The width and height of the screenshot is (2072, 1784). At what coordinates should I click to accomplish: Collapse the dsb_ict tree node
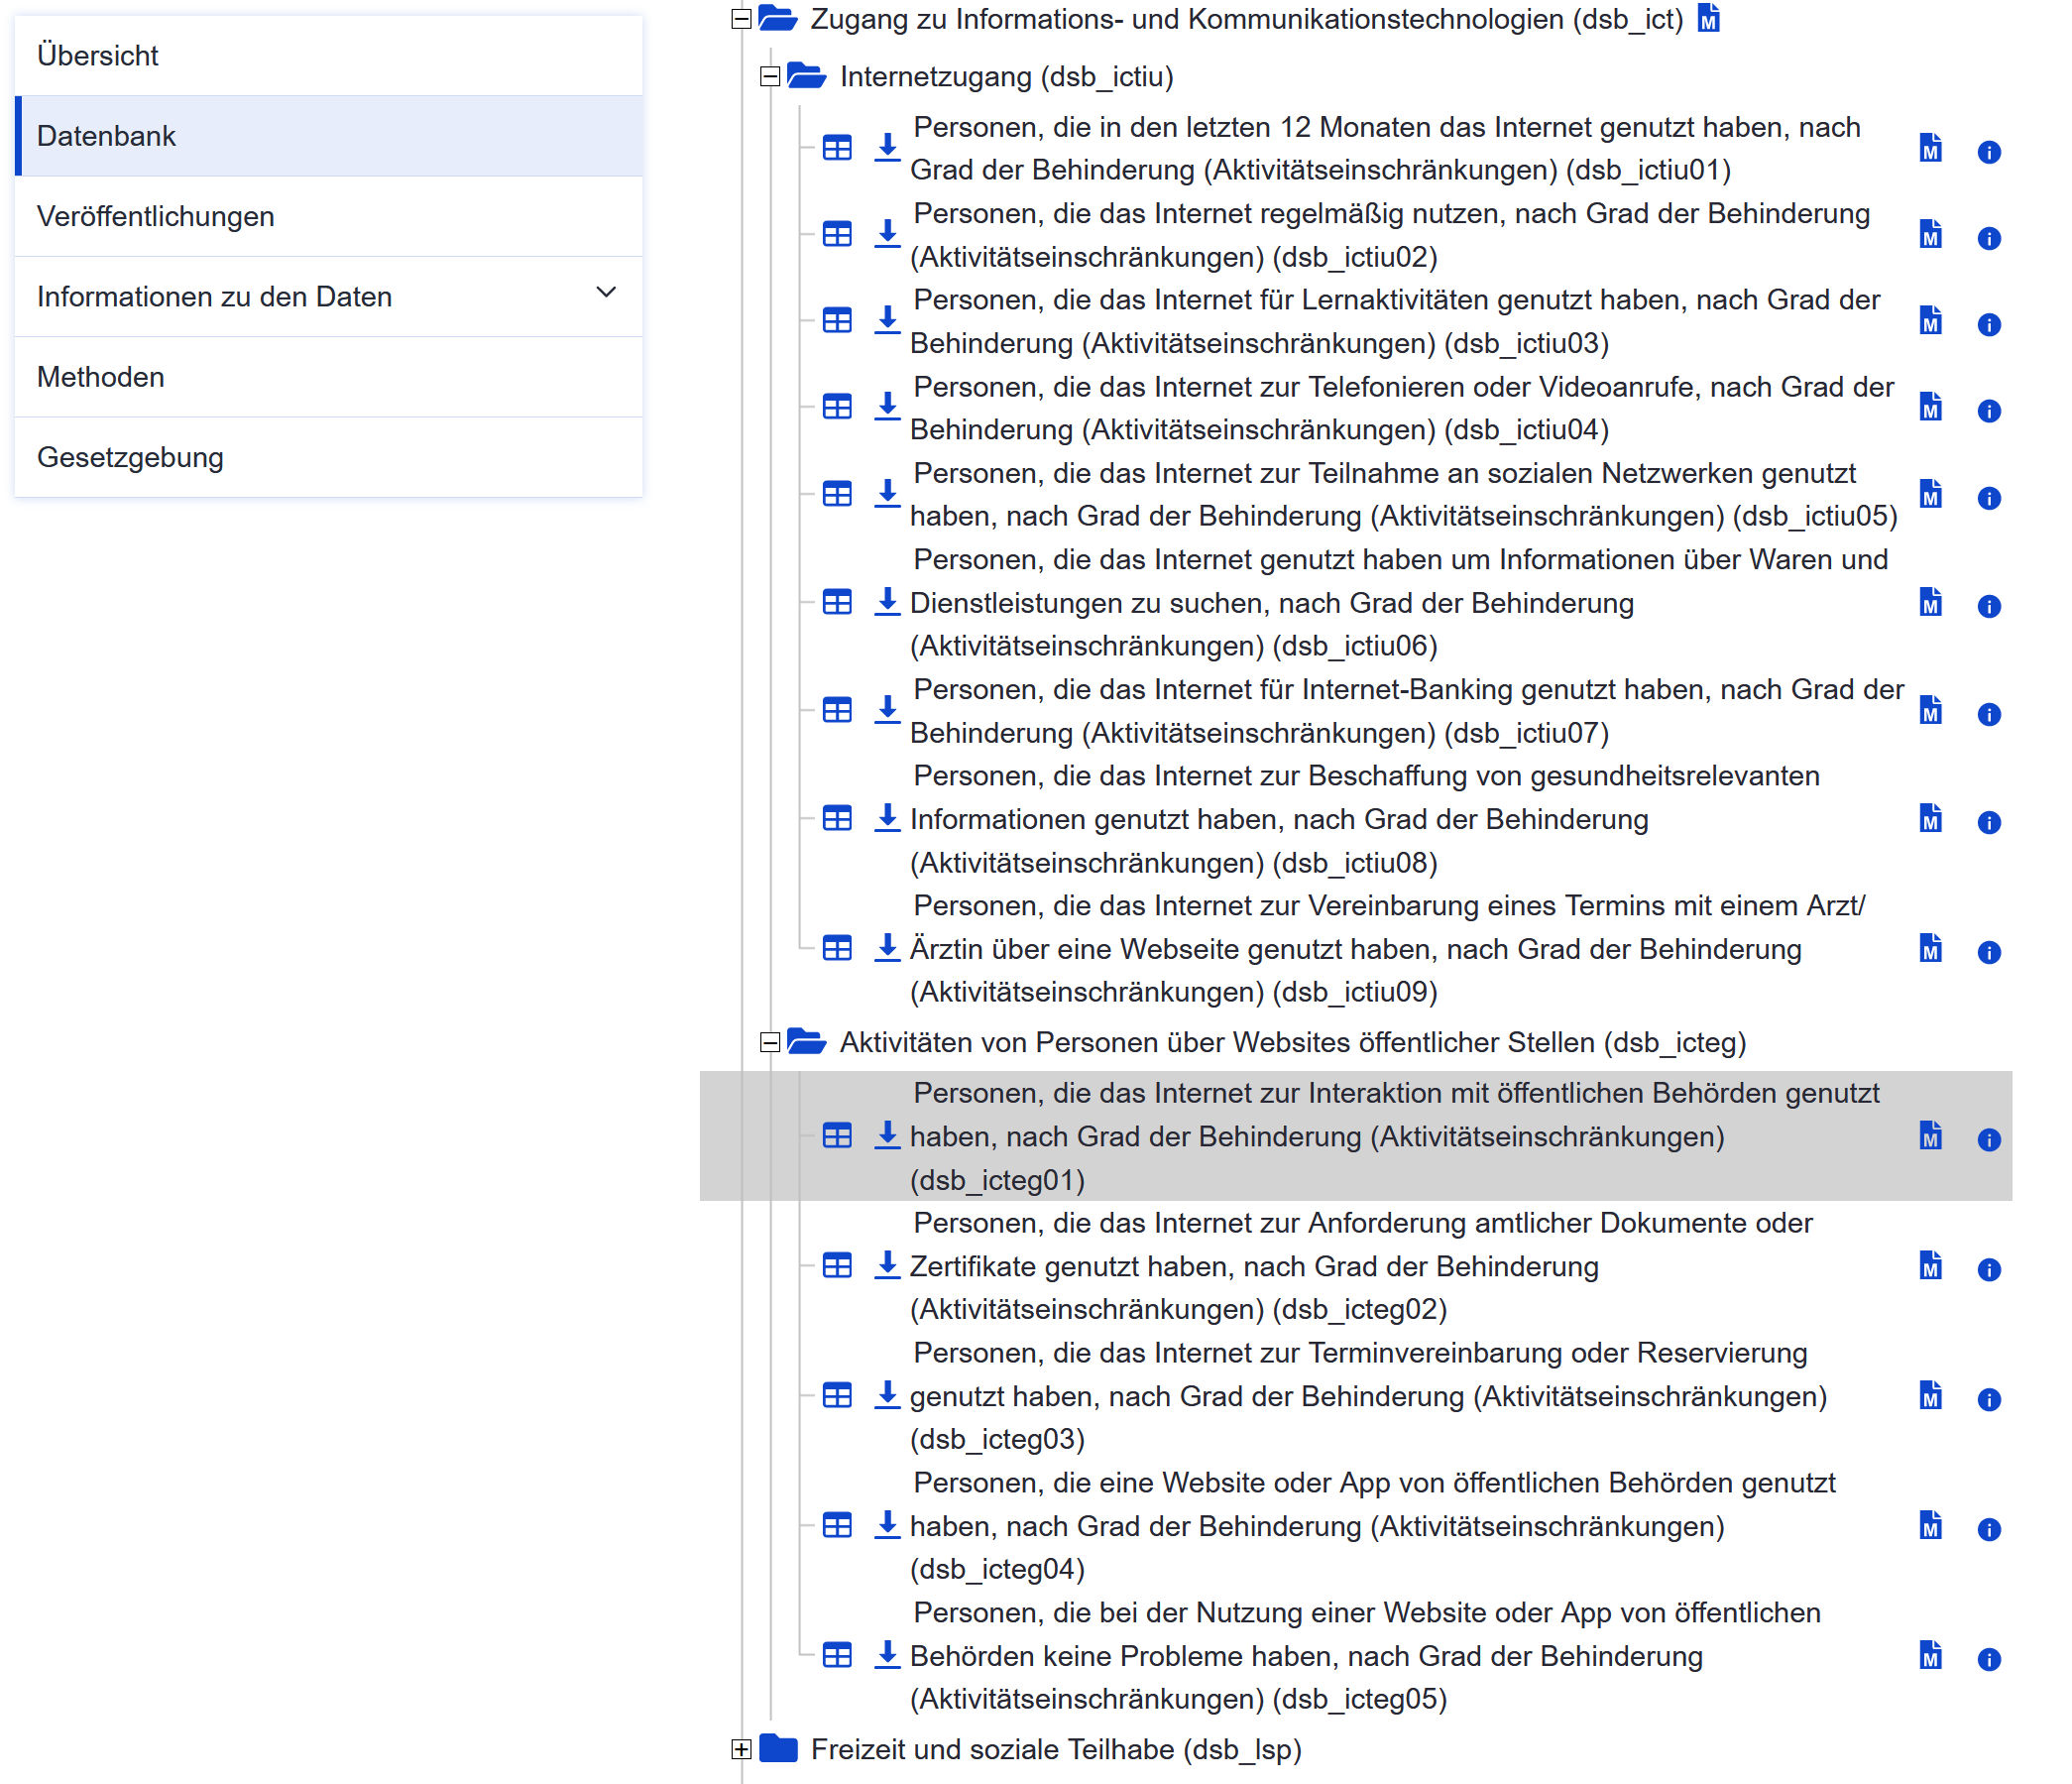(741, 19)
